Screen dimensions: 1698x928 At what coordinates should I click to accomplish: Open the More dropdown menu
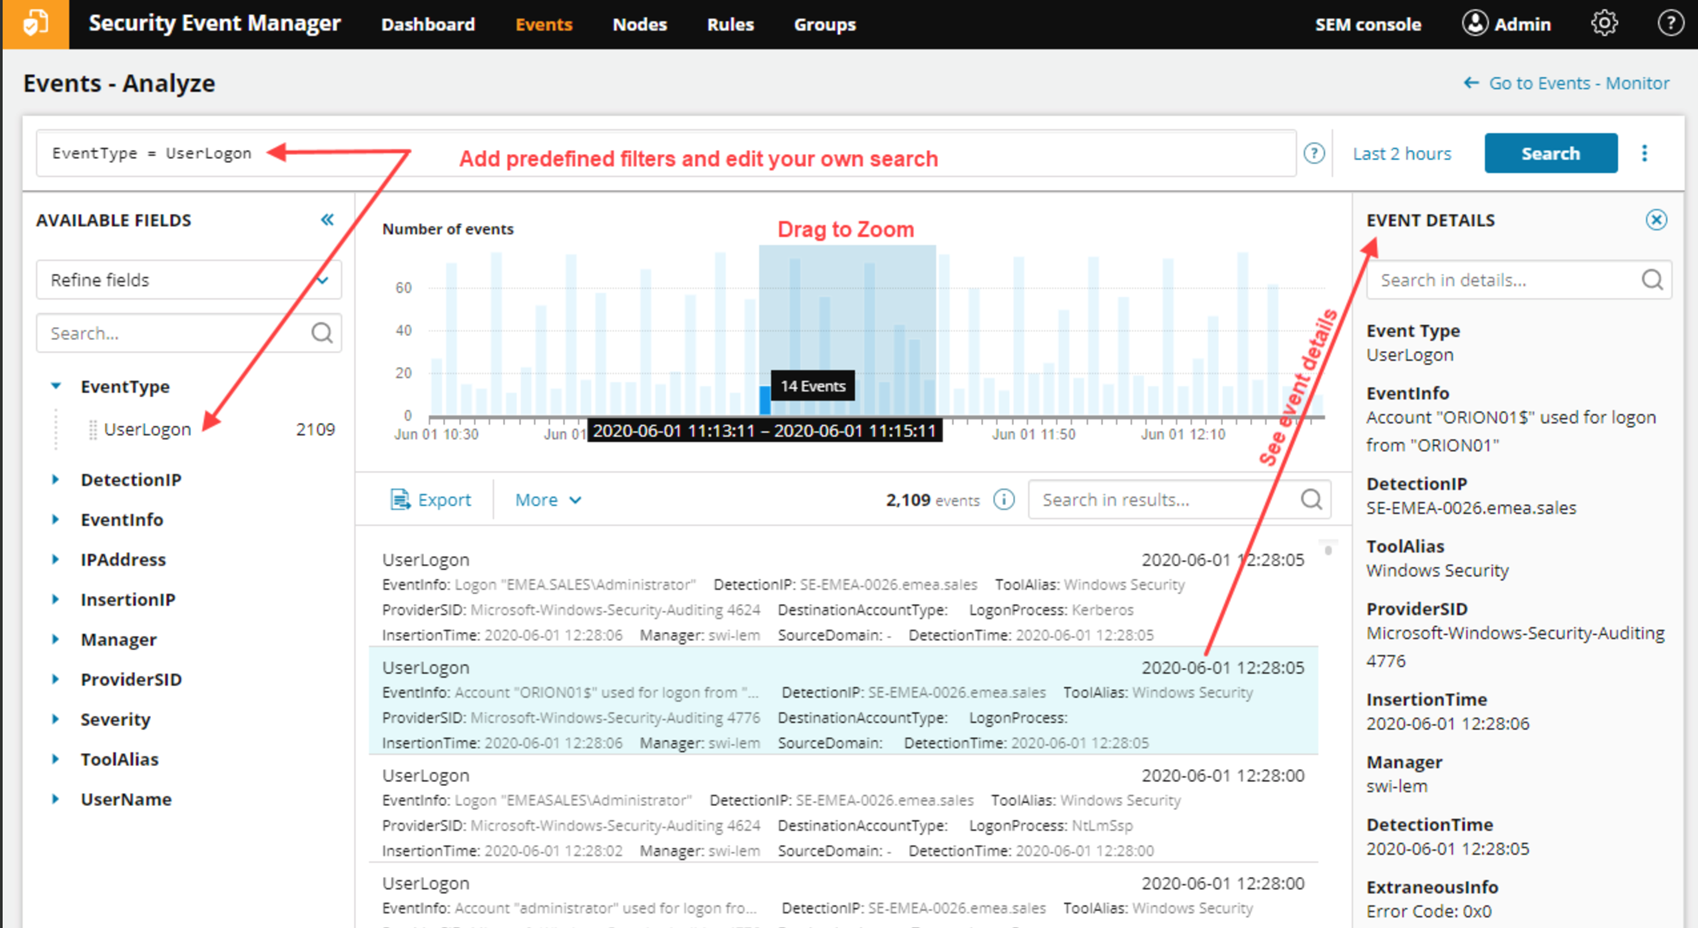pos(548,500)
